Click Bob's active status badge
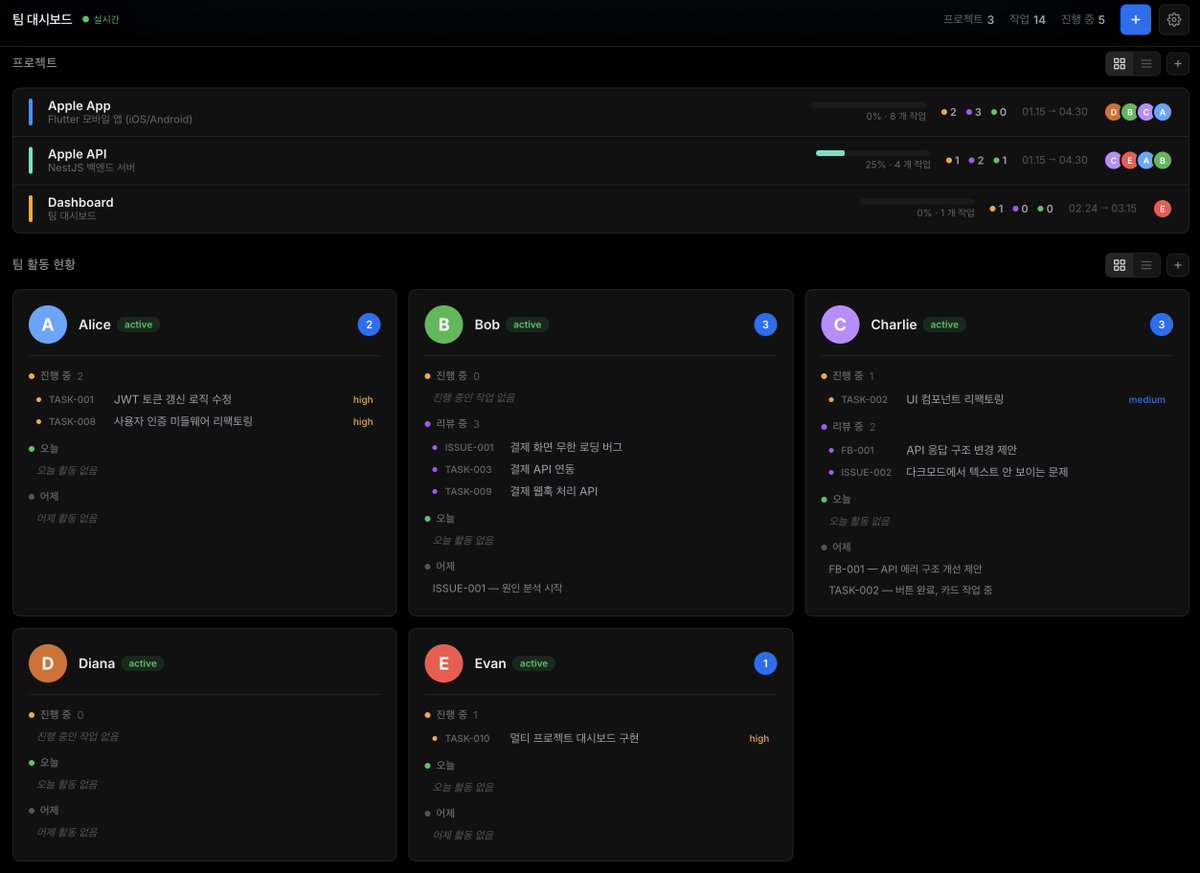The image size is (1200, 873). pos(527,325)
